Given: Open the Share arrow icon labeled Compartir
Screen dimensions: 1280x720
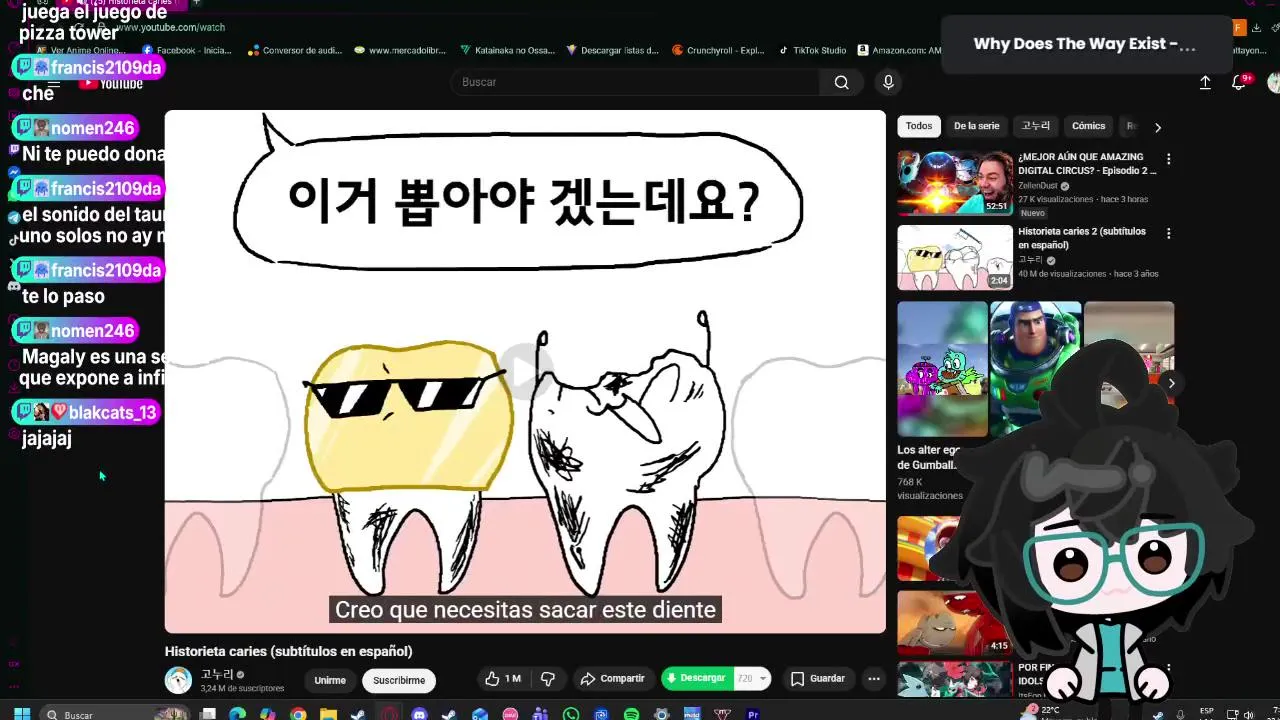Looking at the screenshot, I should pos(613,678).
